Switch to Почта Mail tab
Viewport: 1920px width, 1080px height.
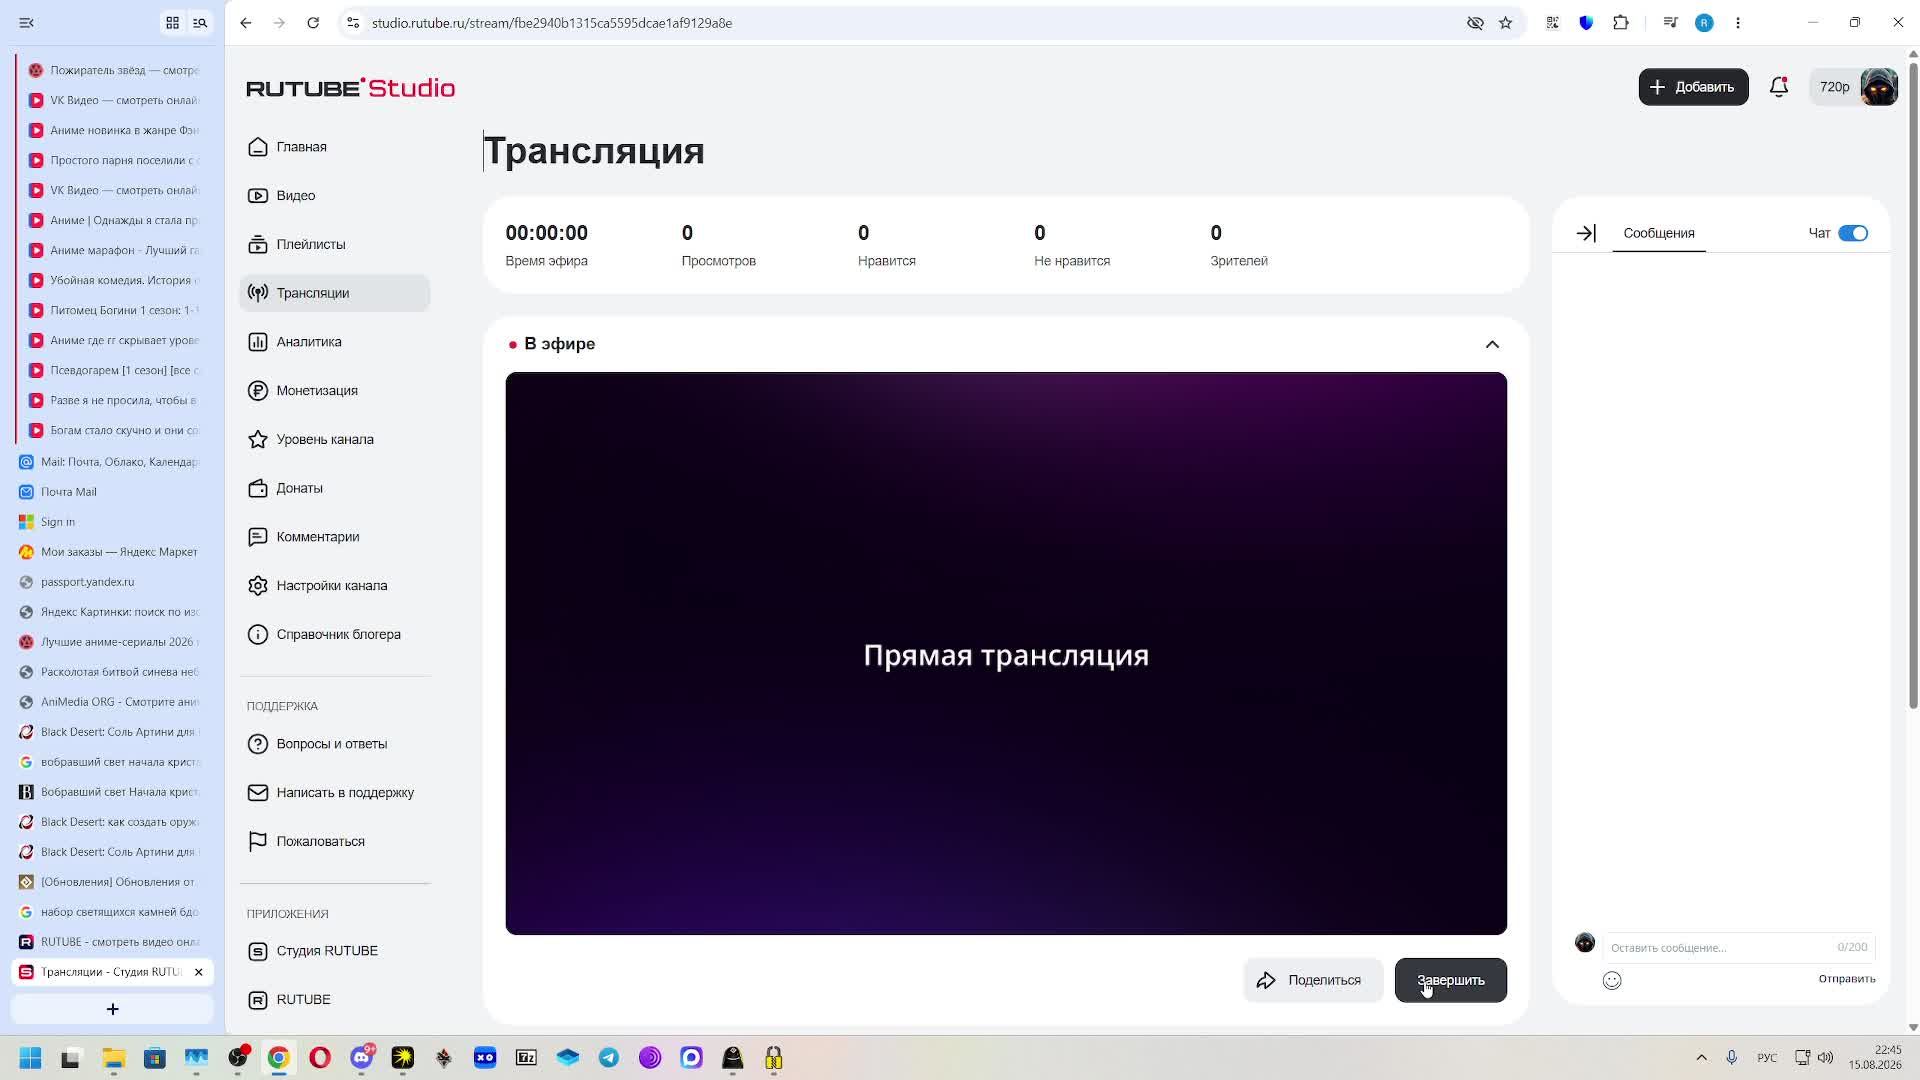tap(112, 492)
